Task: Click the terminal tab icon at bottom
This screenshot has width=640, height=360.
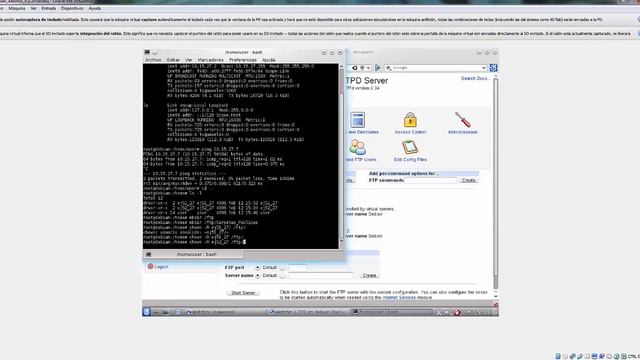Action: pyautogui.click(x=149, y=254)
